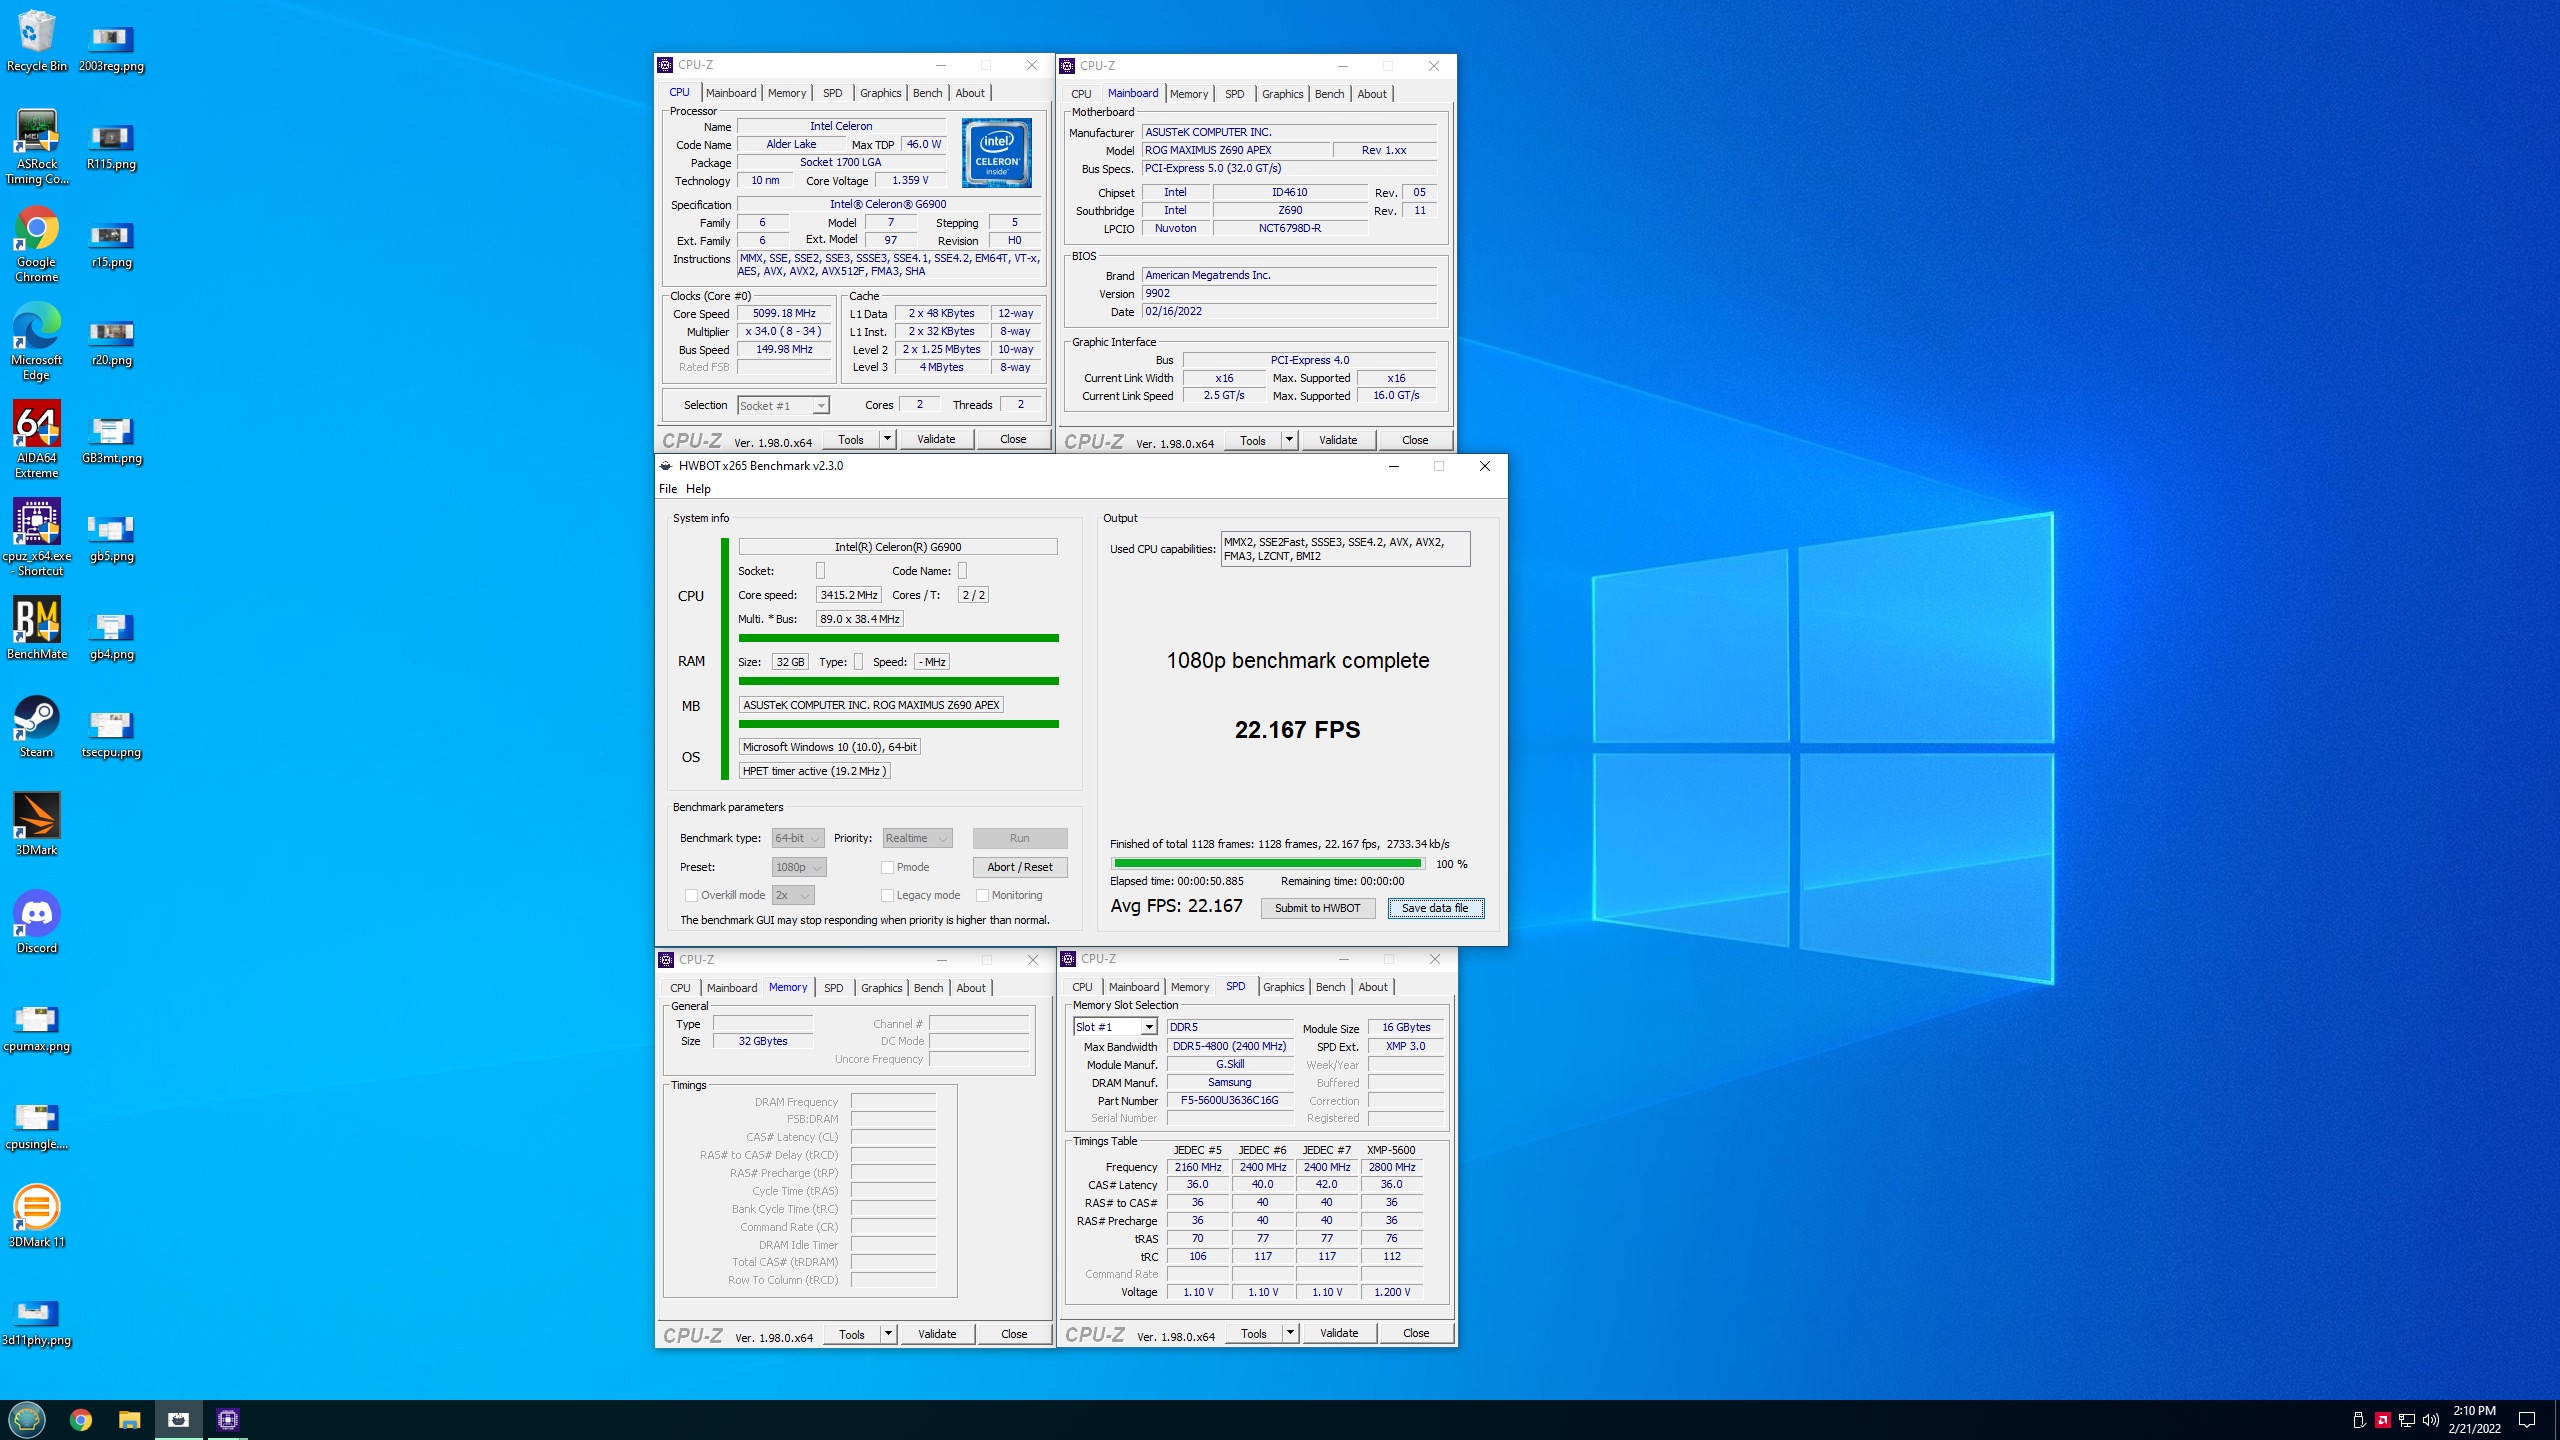The image size is (2560, 1440).
Task: Switch to Bench tab in top-left CPU-Z
Action: pyautogui.click(x=927, y=93)
